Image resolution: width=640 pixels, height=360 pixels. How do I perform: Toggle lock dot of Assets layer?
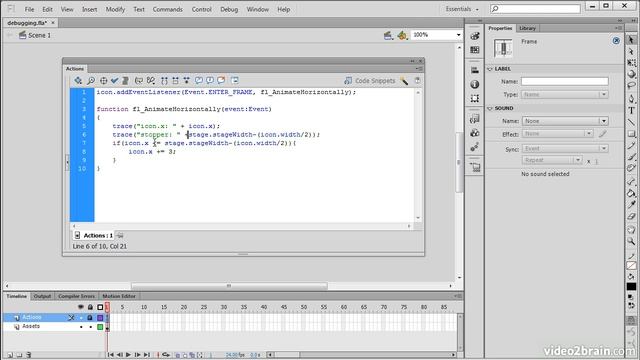(x=90, y=327)
